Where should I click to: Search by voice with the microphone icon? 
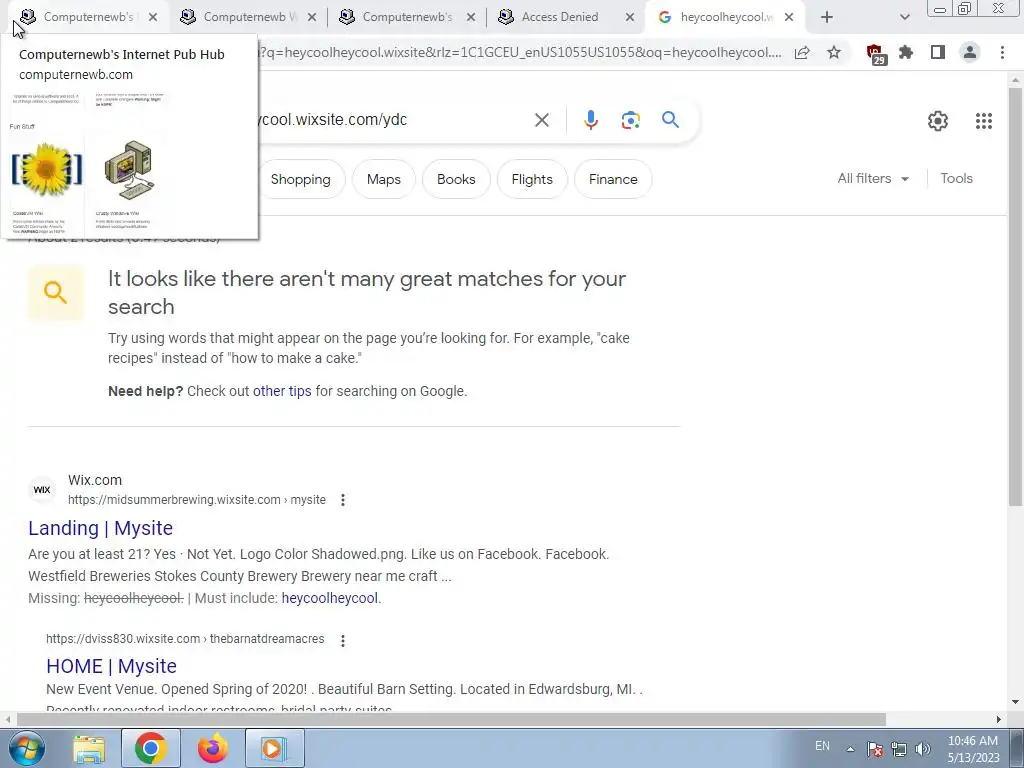[x=590, y=120]
